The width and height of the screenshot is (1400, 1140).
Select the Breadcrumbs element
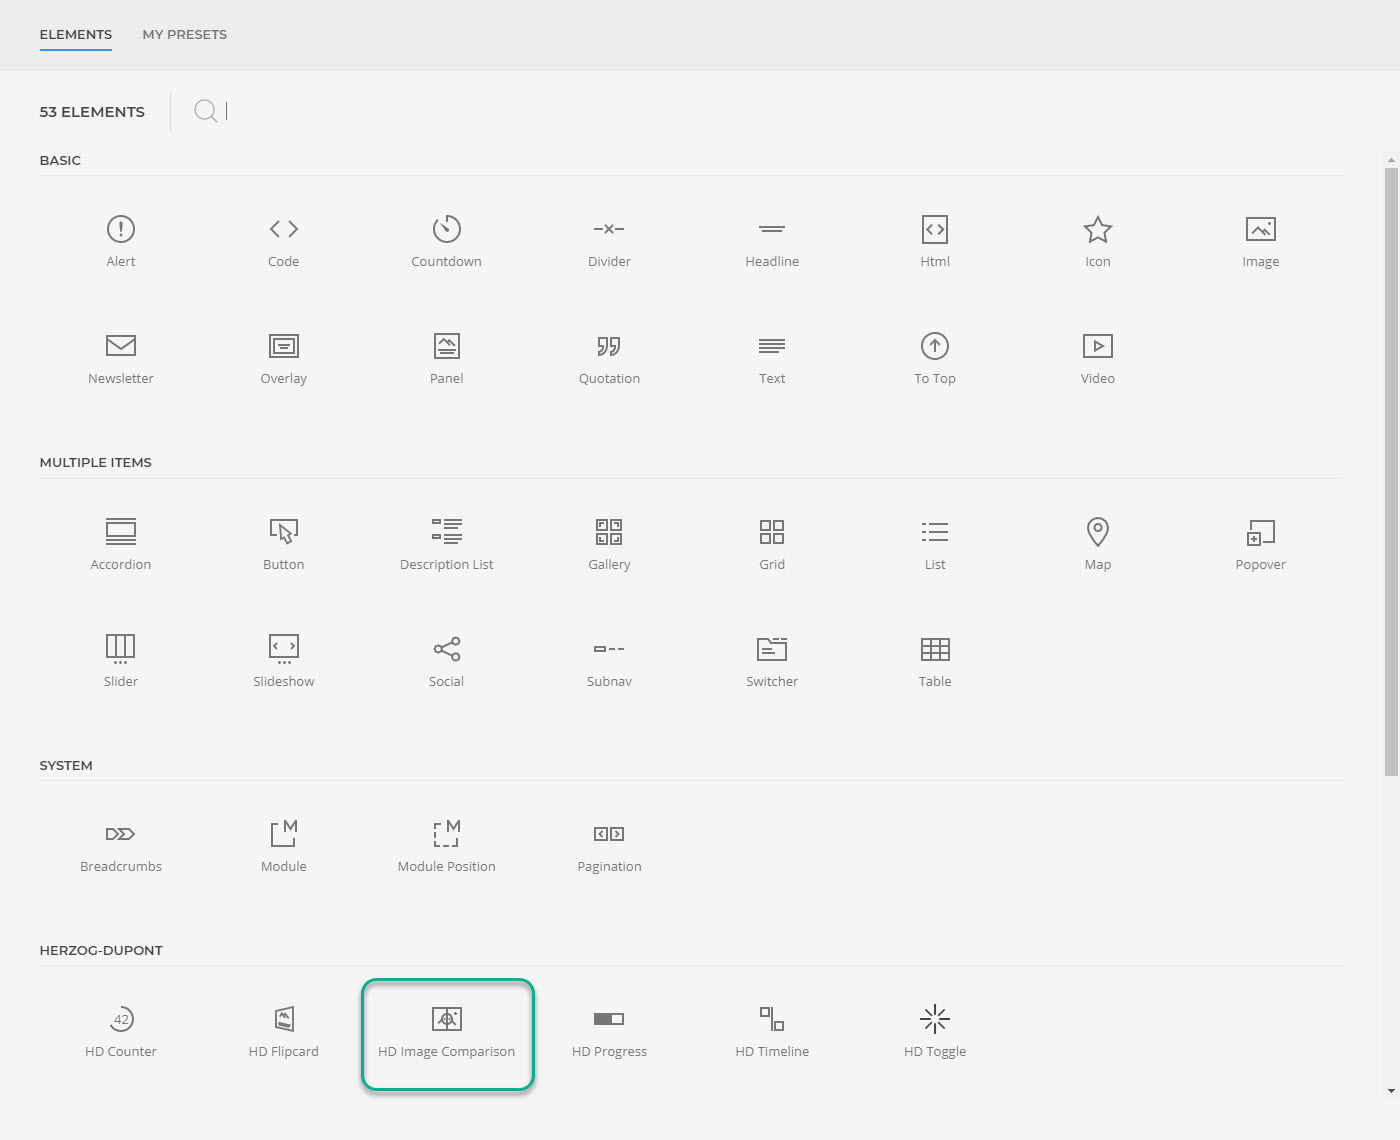120,845
